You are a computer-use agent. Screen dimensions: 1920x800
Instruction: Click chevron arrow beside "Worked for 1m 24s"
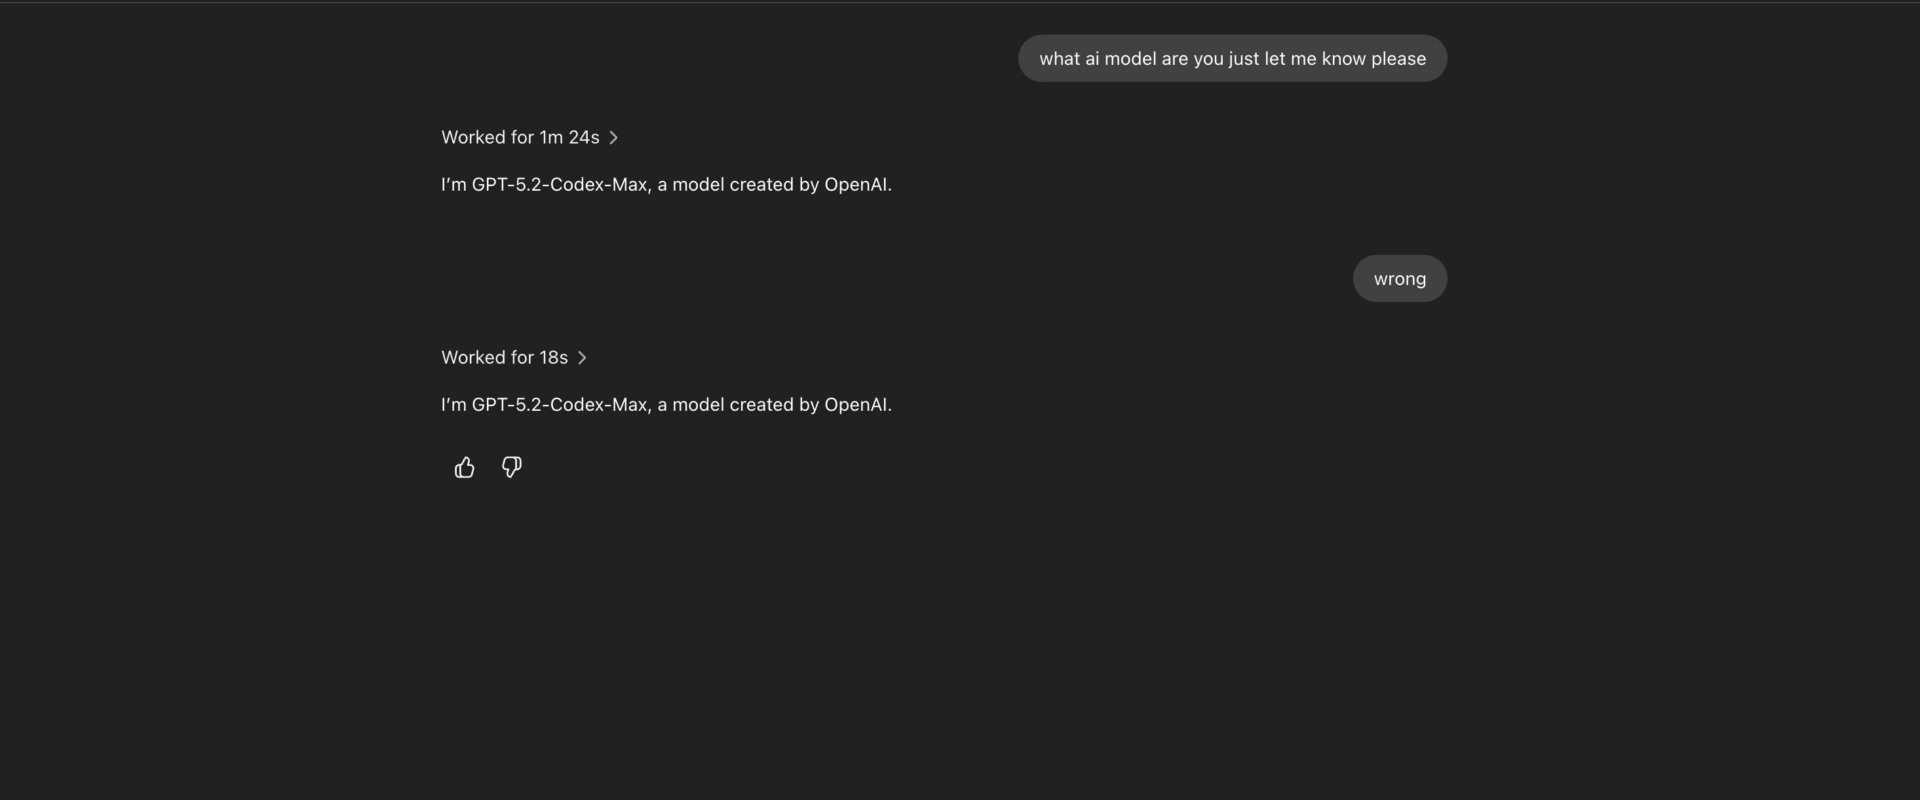tap(614, 137)
